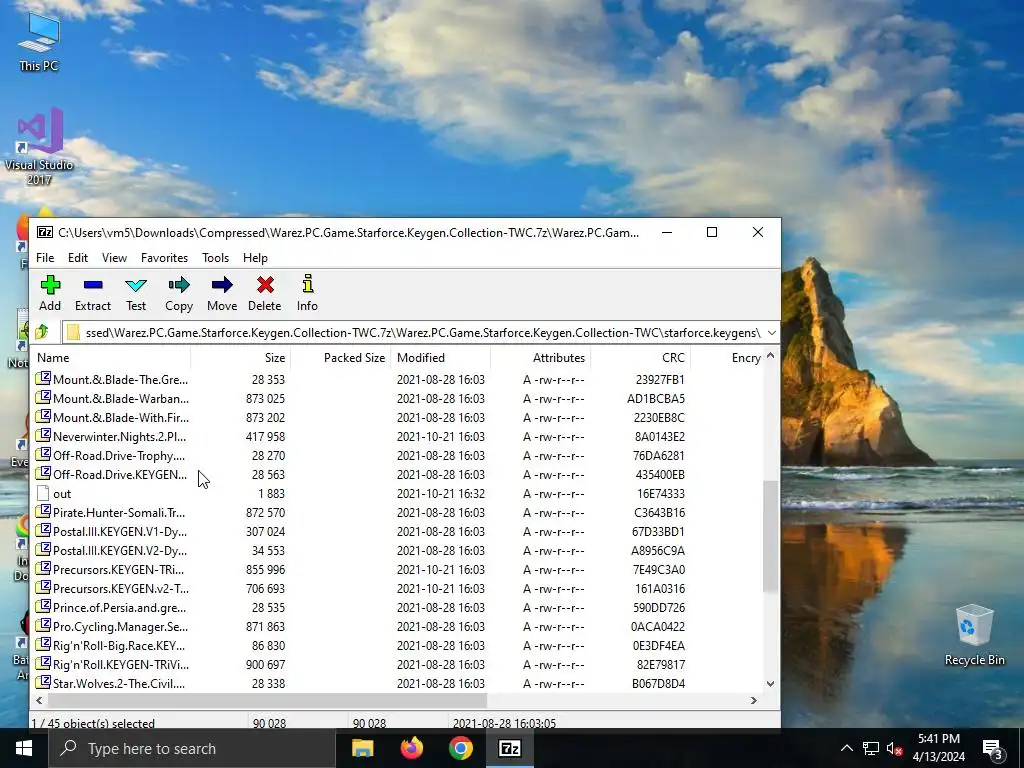The height and width of the screenshot is (768, 1024).
Task: Open the Windows Start menu
Action: click(x=24, y=748)
